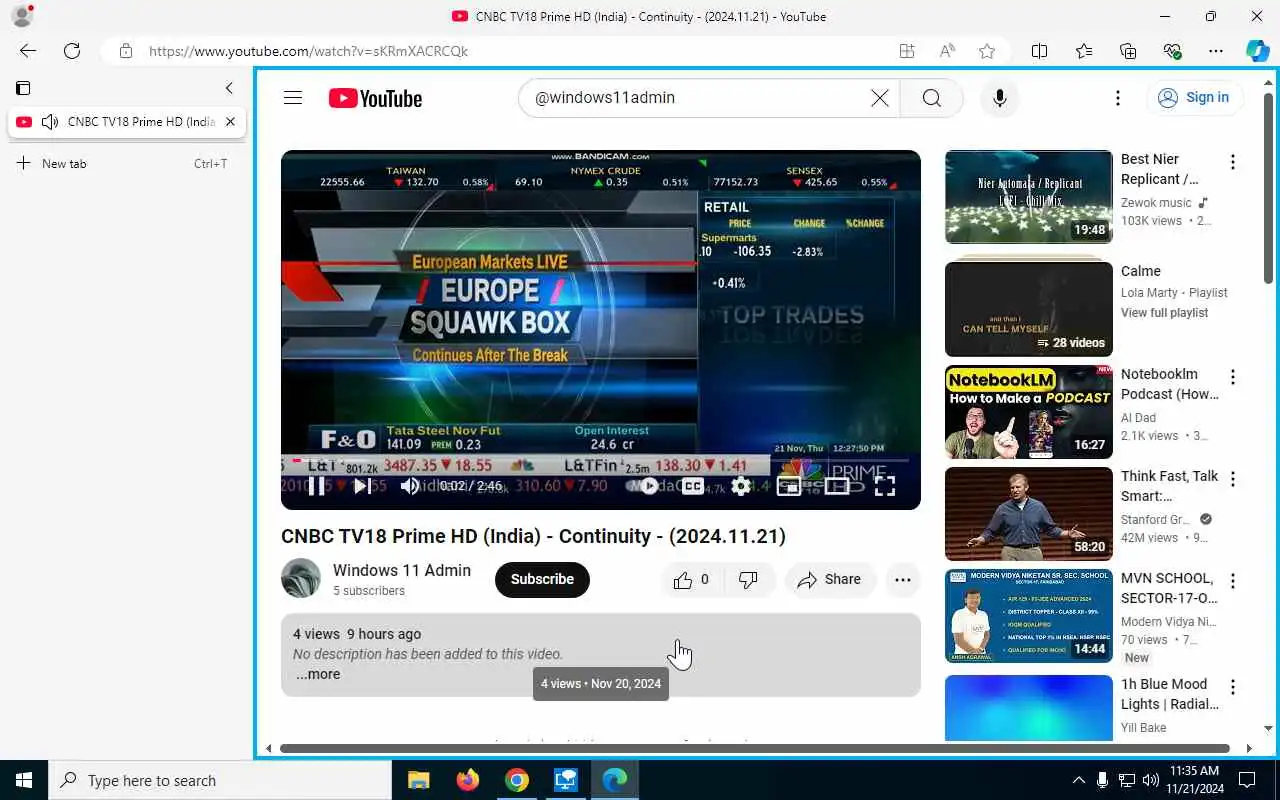Clear the YouTube search query
Screen dimensions: 1280x800
point(880,98)
